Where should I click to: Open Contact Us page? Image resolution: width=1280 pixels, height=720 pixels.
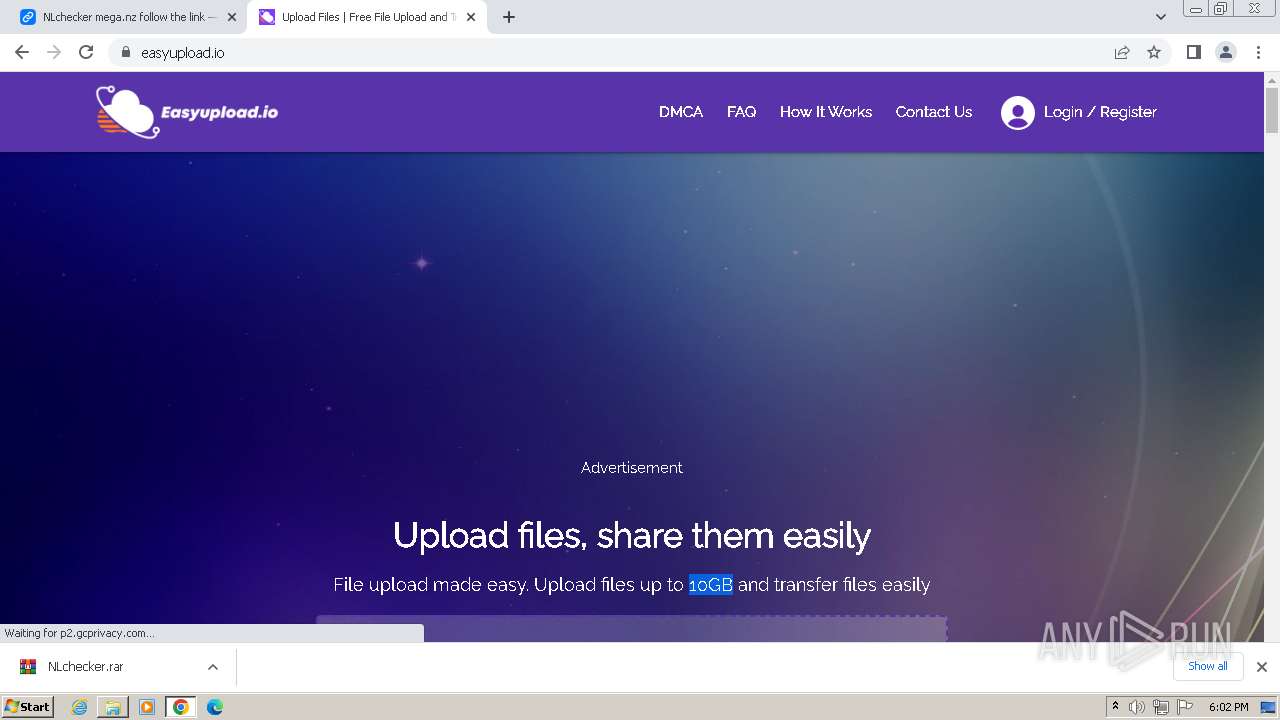(x=934, y=112)
